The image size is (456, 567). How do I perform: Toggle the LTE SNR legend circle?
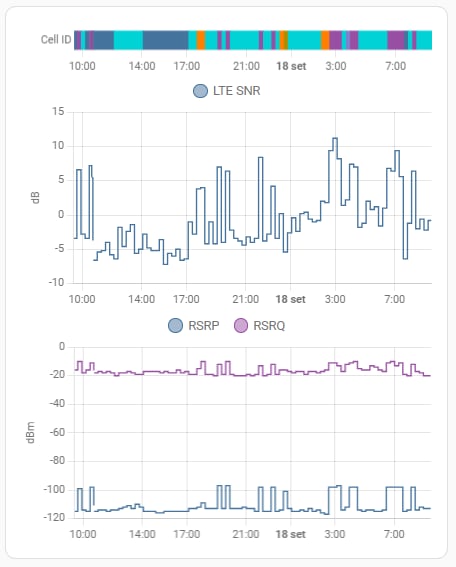tap(200, 91)
